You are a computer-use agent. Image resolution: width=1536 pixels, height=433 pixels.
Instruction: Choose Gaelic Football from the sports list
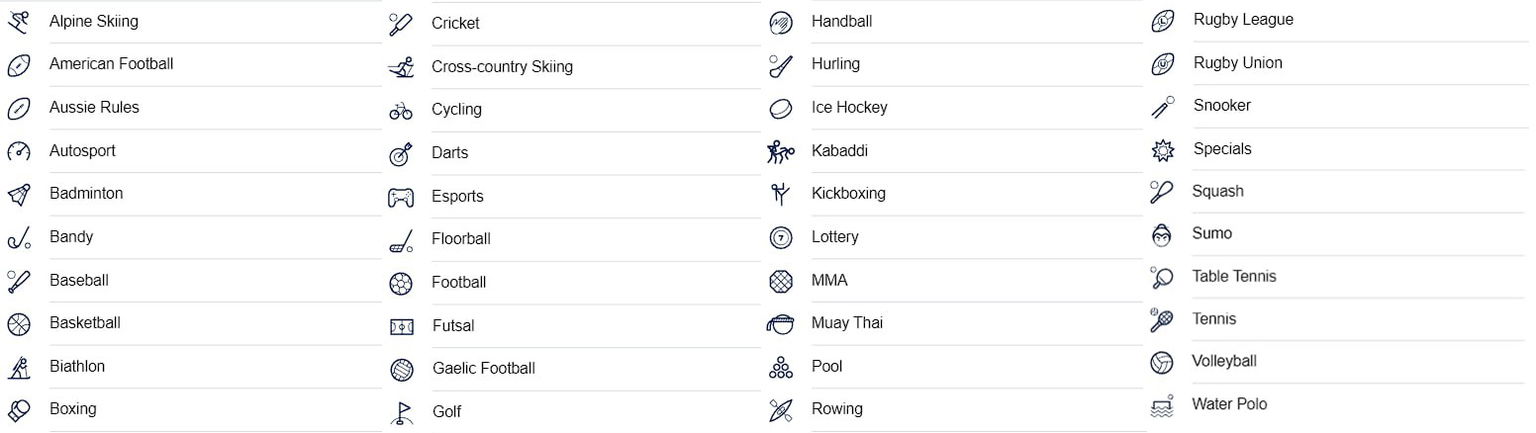coord(483,368)
